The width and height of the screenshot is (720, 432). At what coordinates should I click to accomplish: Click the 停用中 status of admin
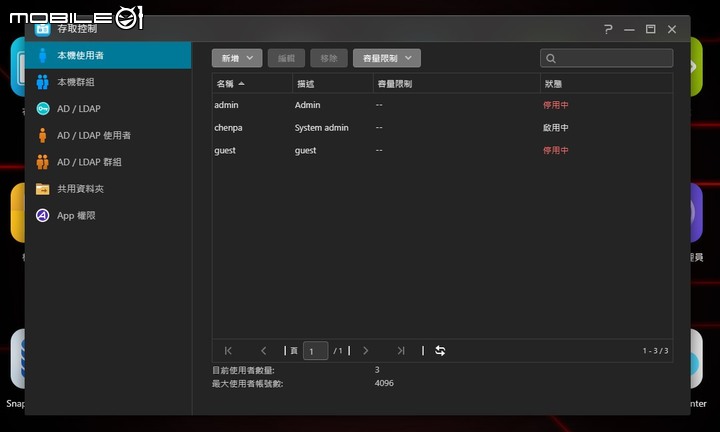click(556, 105)
